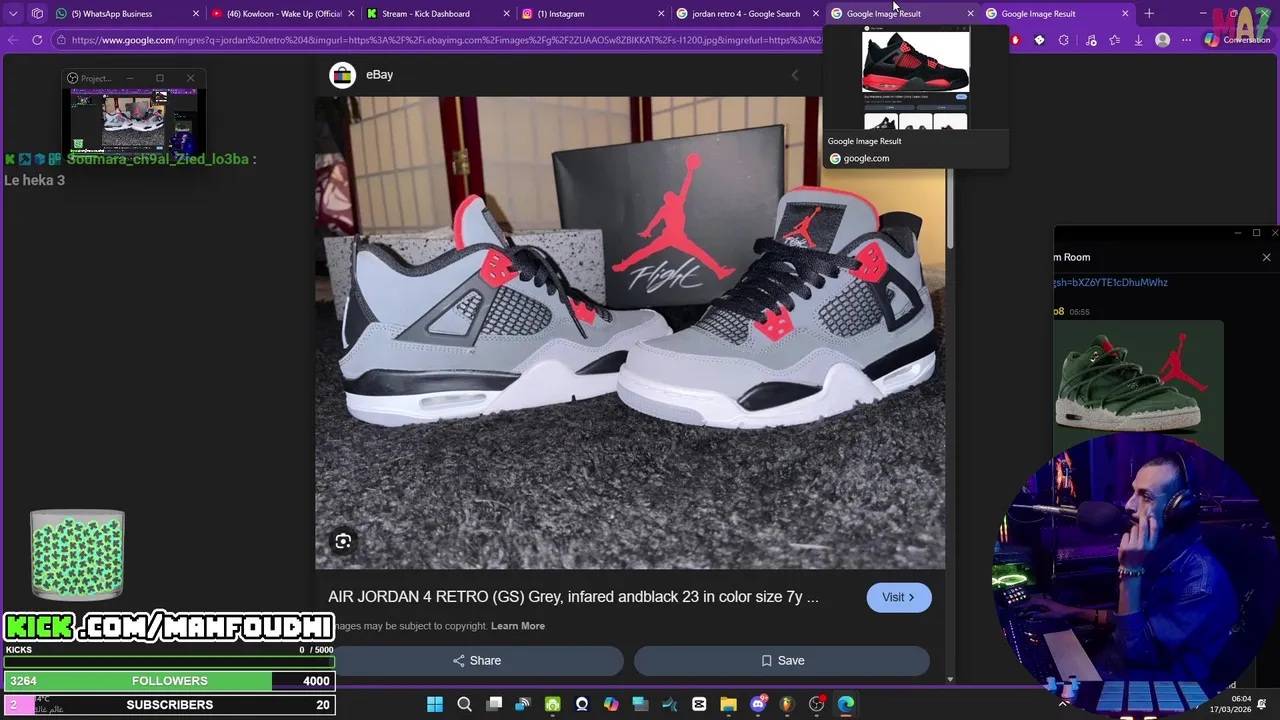
Task: Open the Favorites star list icon
Action: tap(1114, 40)
